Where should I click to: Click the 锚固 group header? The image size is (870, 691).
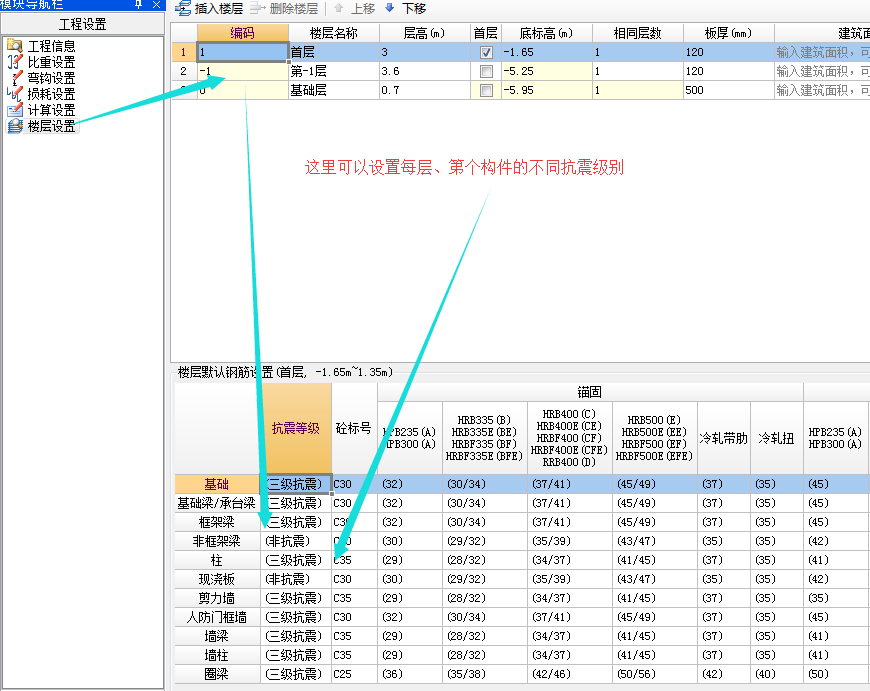tap(590, 392)
